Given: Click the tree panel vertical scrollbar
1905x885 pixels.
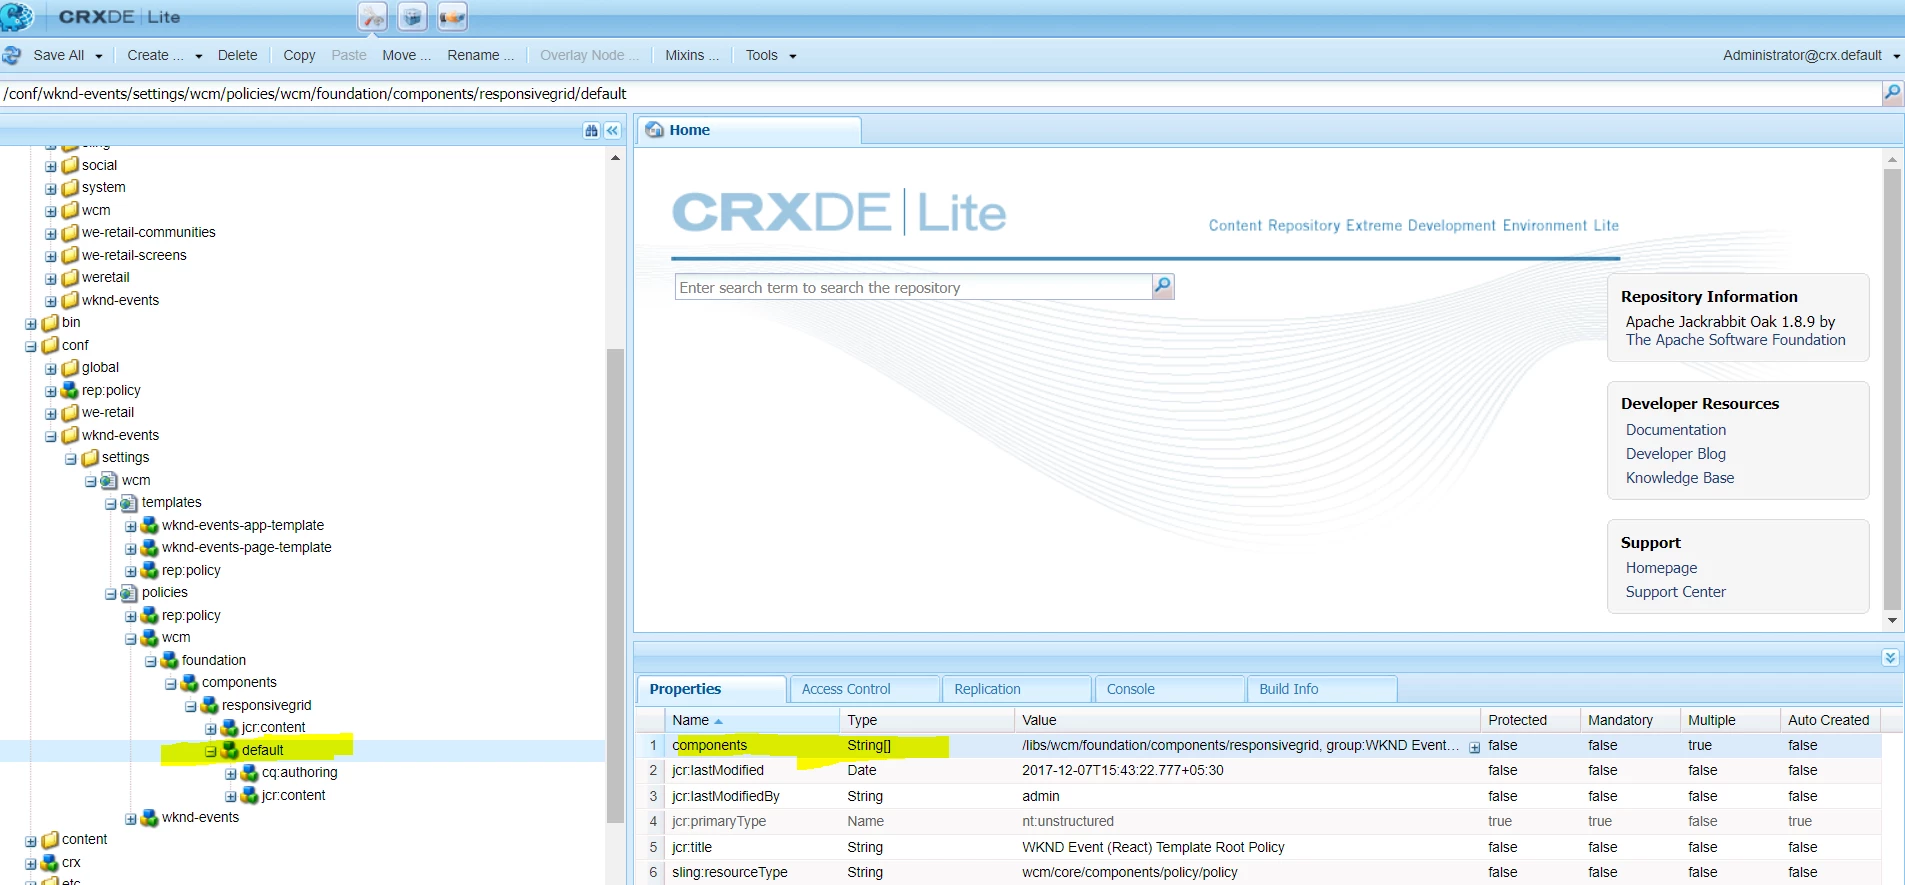Looking at the screenshot, I should tap(615, 585).
